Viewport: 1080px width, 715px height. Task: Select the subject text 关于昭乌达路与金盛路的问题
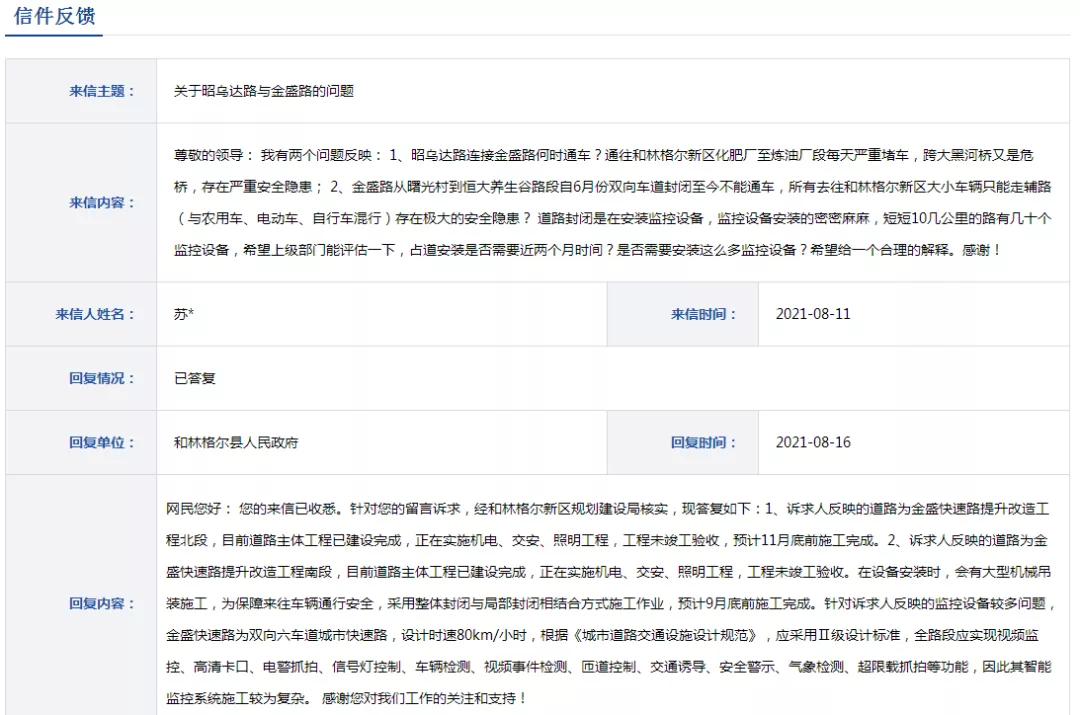coord(263,91)
